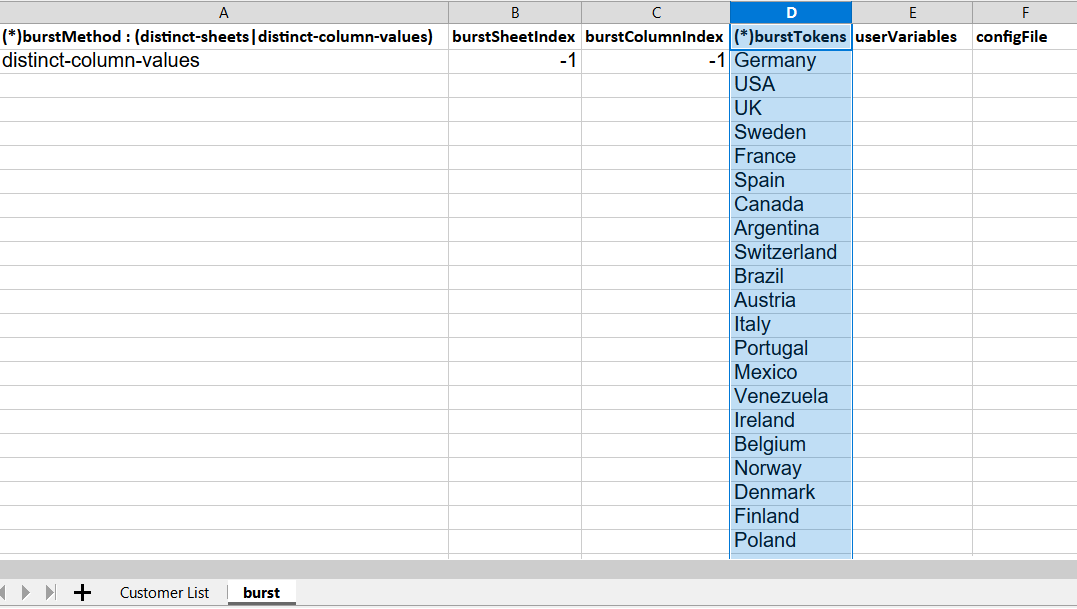Select column F header
Viewport: 1077px width, 609px height.
1025,12
